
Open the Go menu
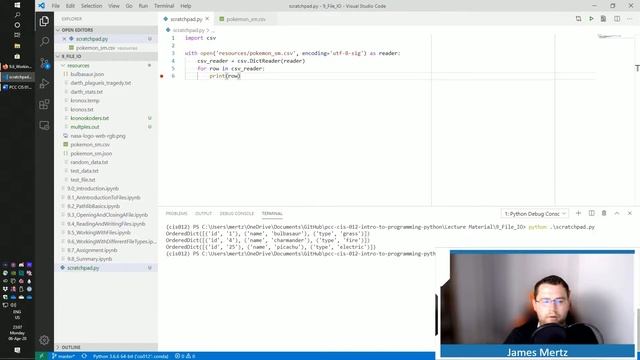pos(129,6)
